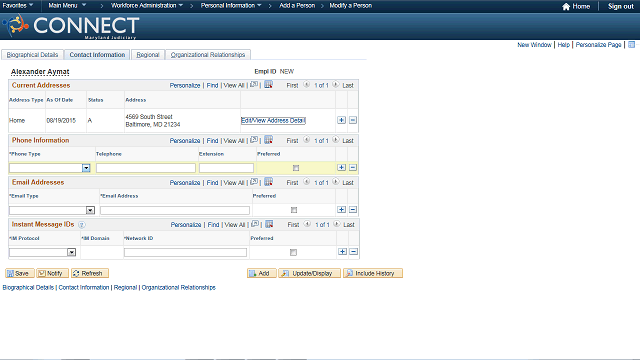Add a new Email Addresses row

tap(341, 209)
